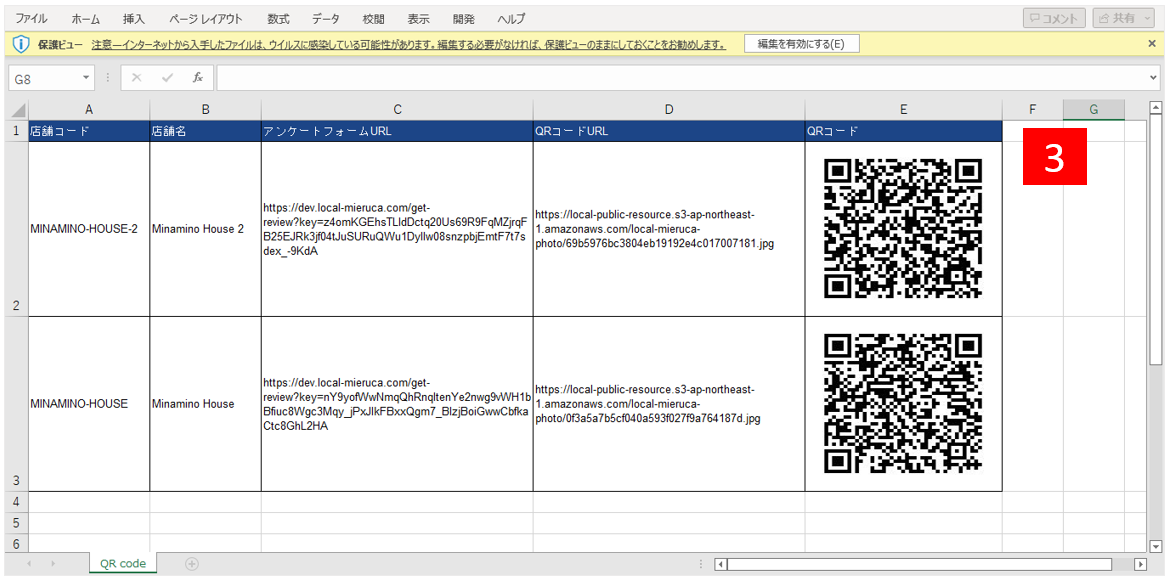Image resolution: width=1167 pixels, height=577 pixels.
Task: Select column D header
Action: click(x=669, y=109)
